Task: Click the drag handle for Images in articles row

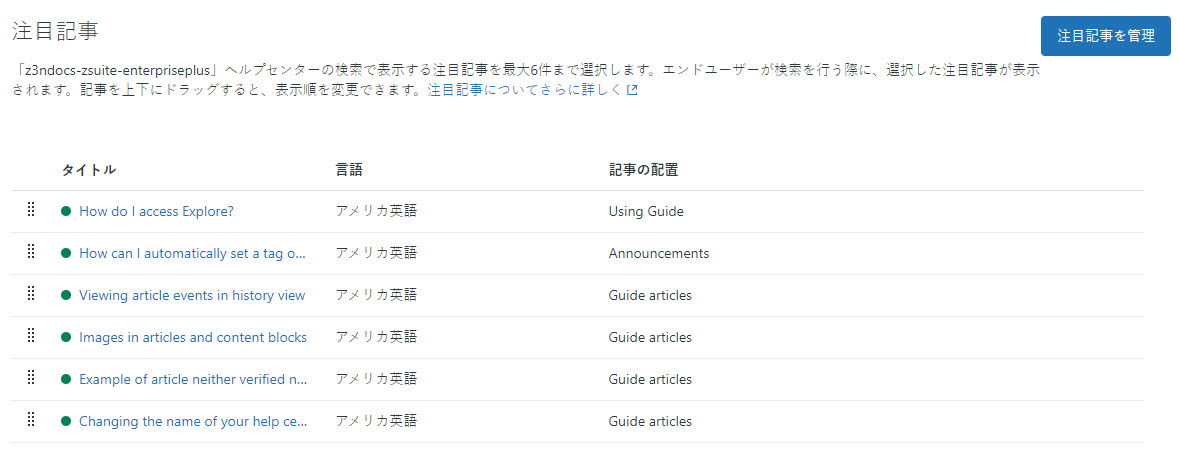Action: click(x=32, y=336)
